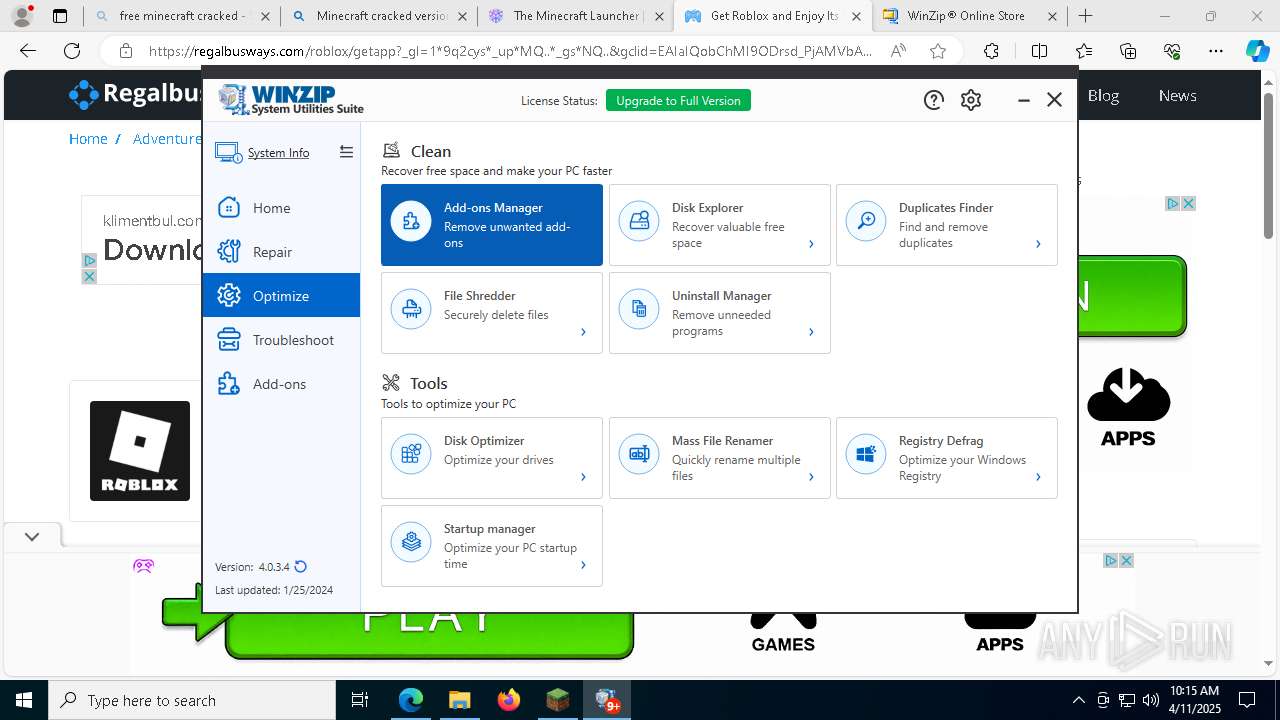
Task: Click the Registry Defrag icon
Action: (x=866, y=455)
